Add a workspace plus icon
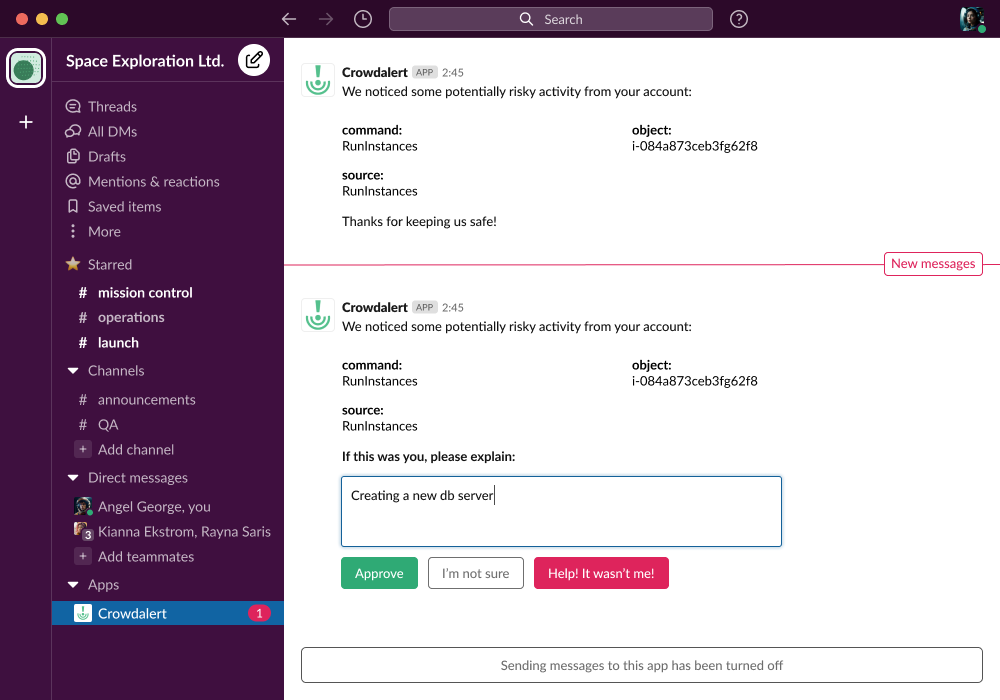 click(x=26, y=122)
